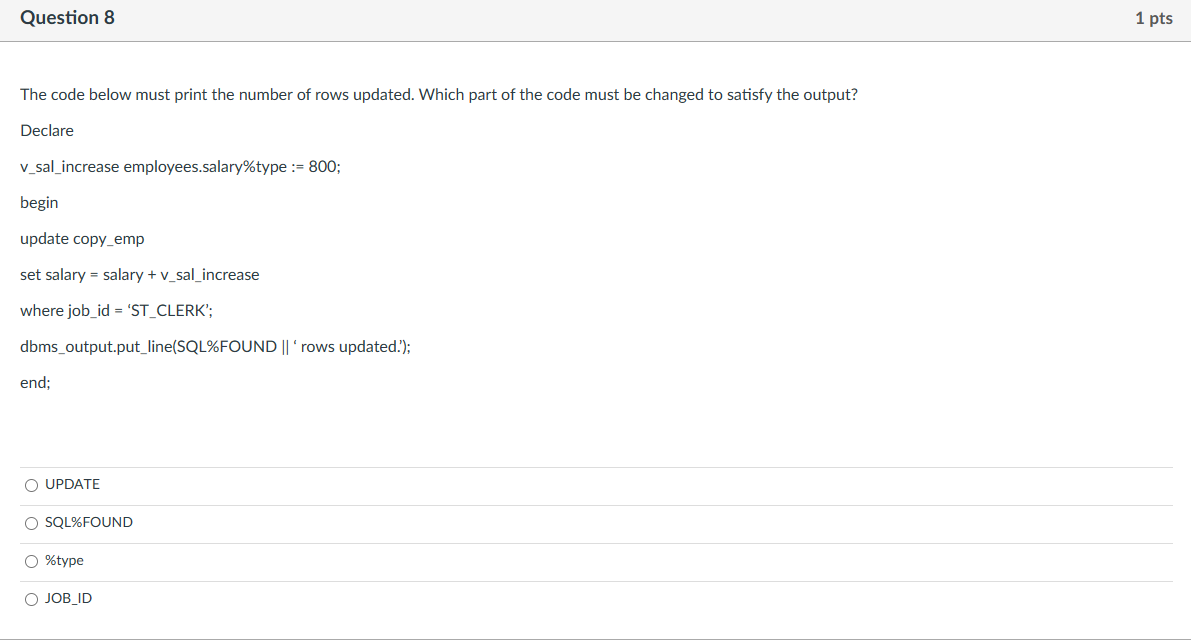This screenshot has width=1191, height=642.
Task: Click the %type answer label text
Action: click(x=65, y=561)
